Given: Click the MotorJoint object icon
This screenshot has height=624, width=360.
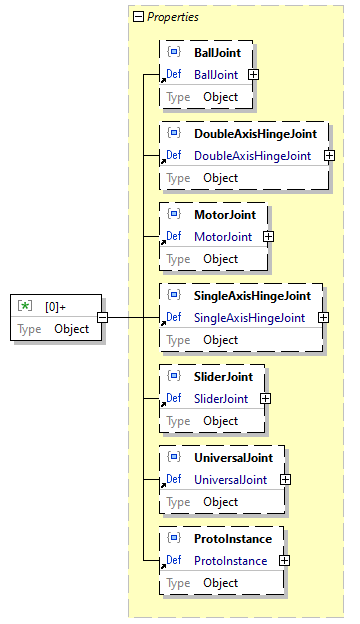Looking at the screenshot, I should point(174,214).
